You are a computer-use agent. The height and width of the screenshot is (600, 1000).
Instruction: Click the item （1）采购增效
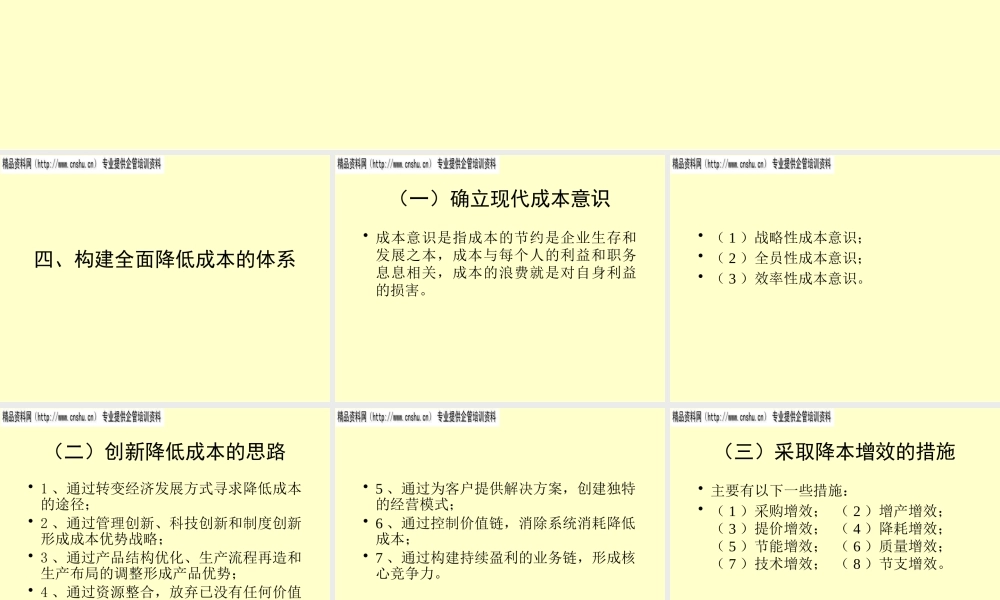[765, 511]
